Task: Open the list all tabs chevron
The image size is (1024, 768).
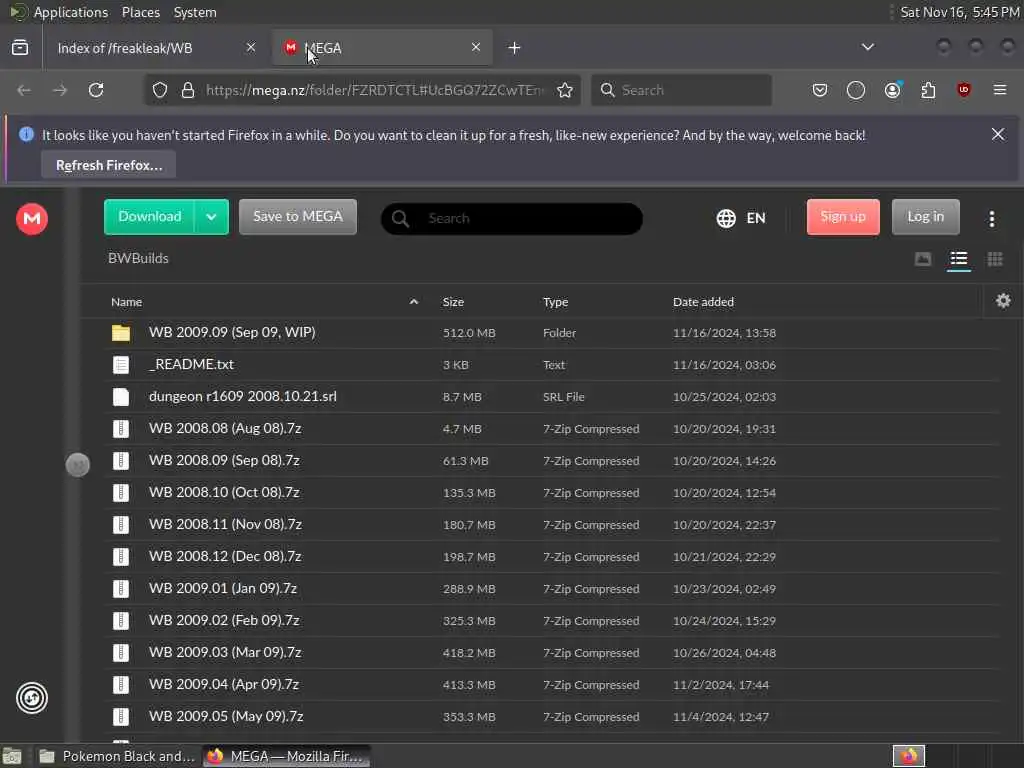Action: pos(867,47)
